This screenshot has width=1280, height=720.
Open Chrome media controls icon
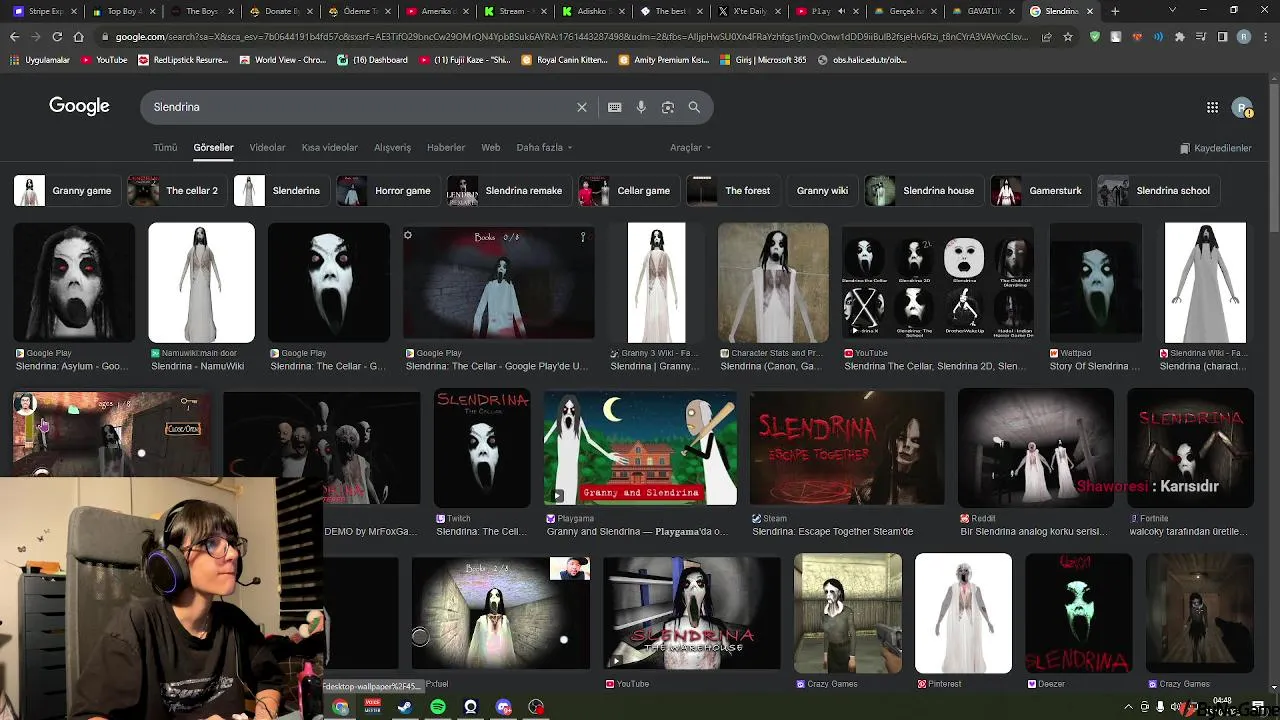(1201, 37)
